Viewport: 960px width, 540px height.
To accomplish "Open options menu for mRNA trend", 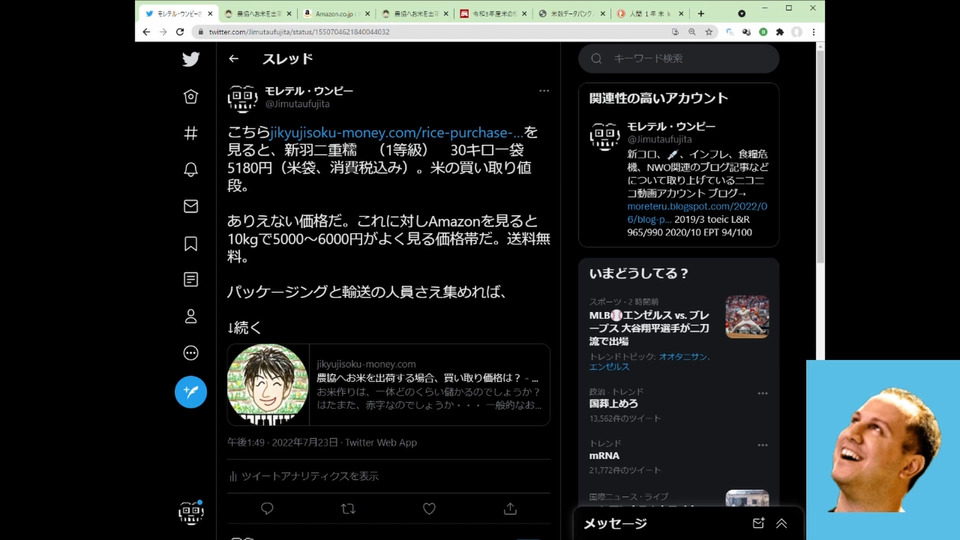I will (x=762, y=445).
